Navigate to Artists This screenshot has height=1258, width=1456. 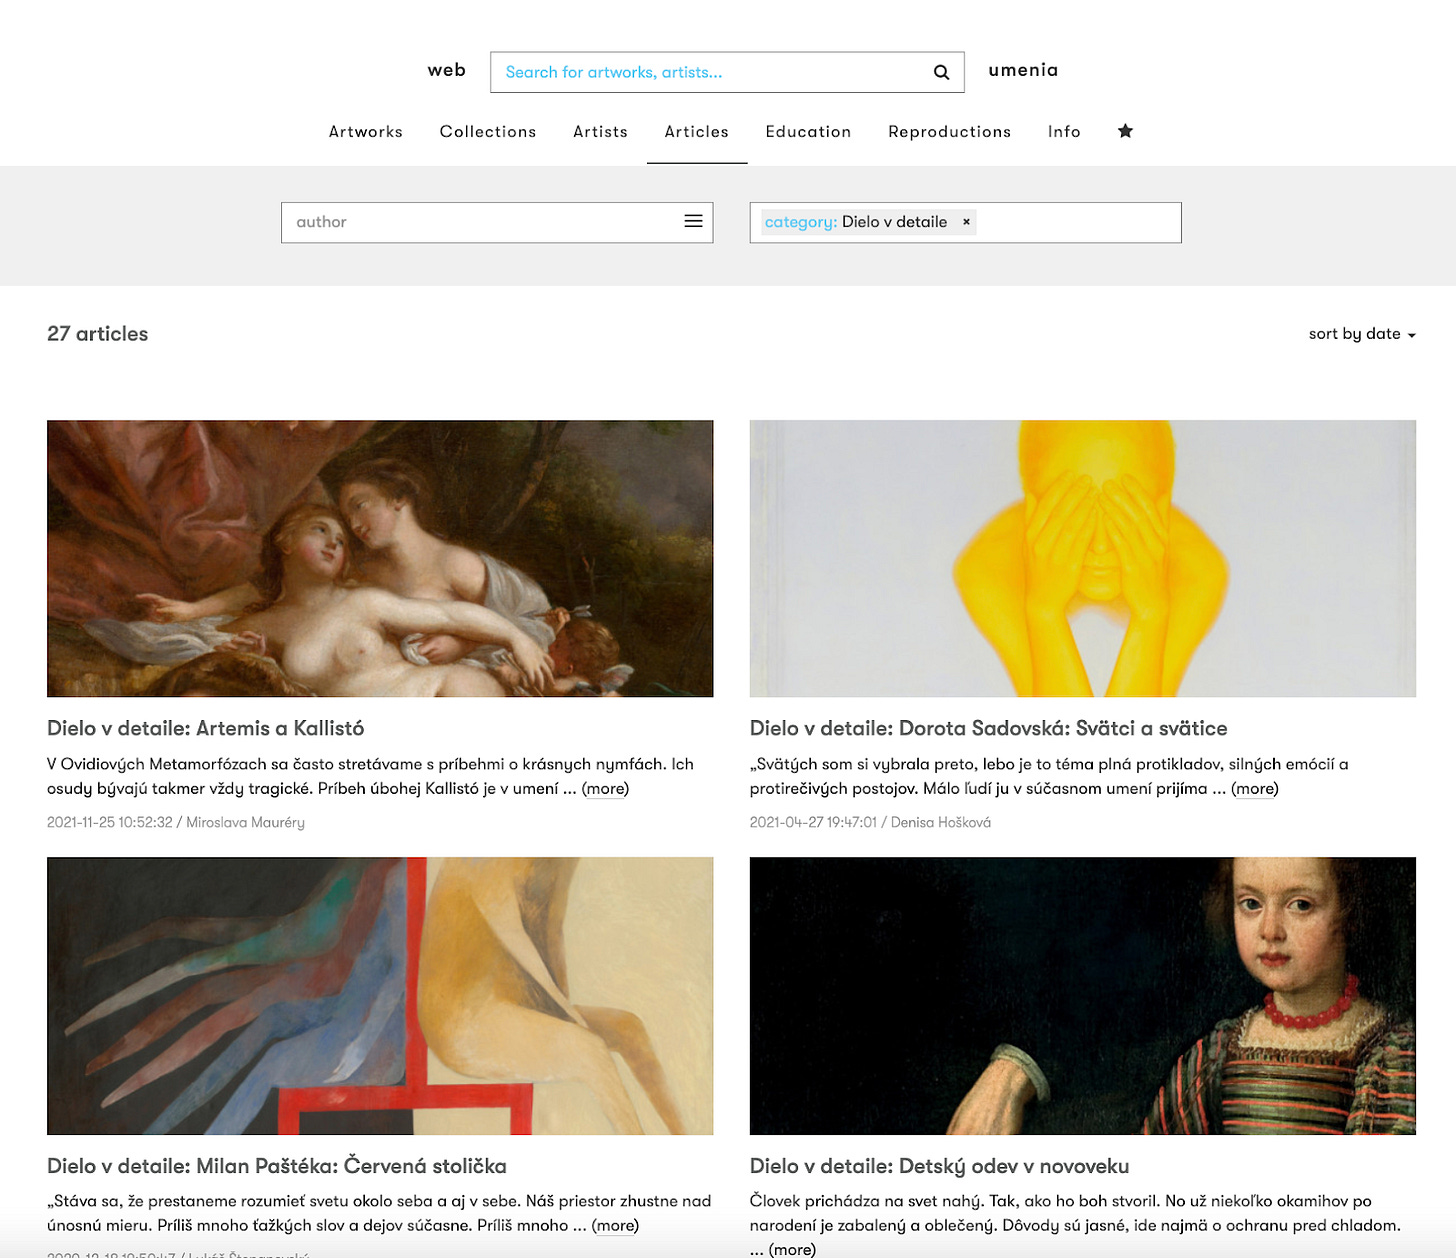[x=600, y=132]
